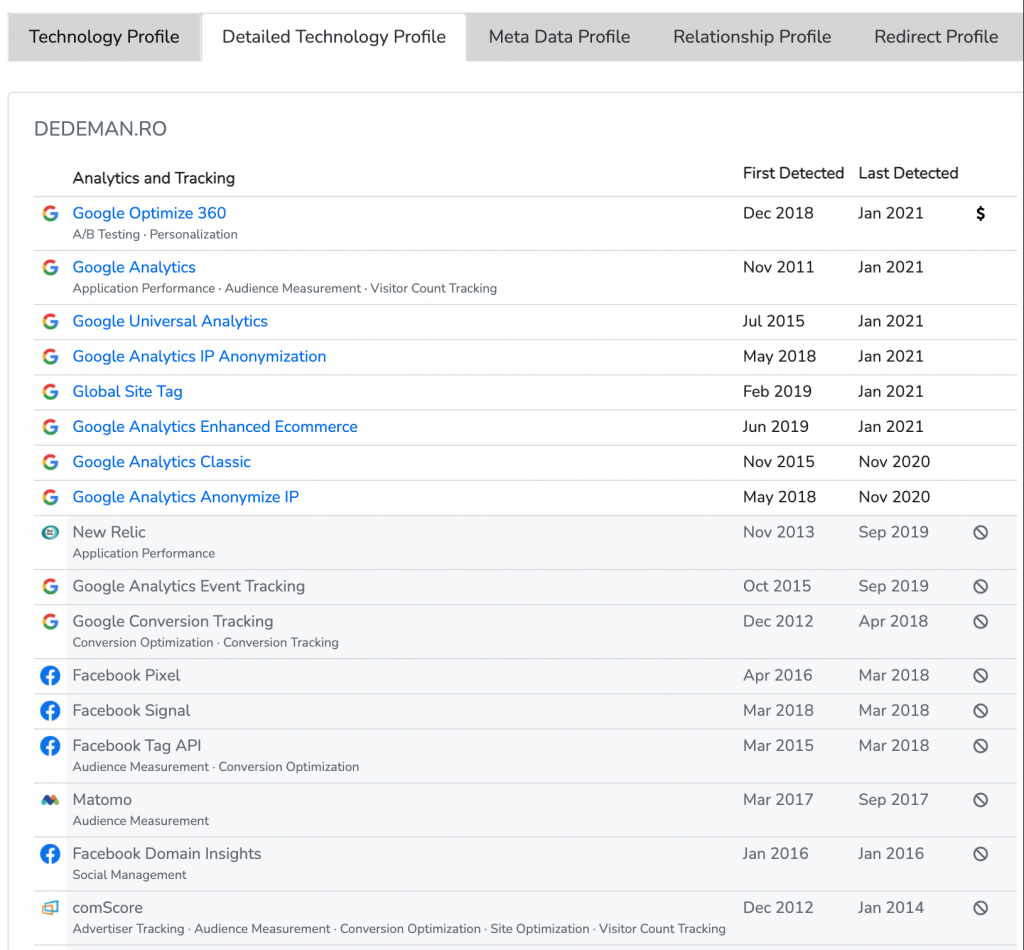The height and width of the screenshot is (950, 1024).
Task: Select the Facebook Pixel entry name
Action: [126, 675]
